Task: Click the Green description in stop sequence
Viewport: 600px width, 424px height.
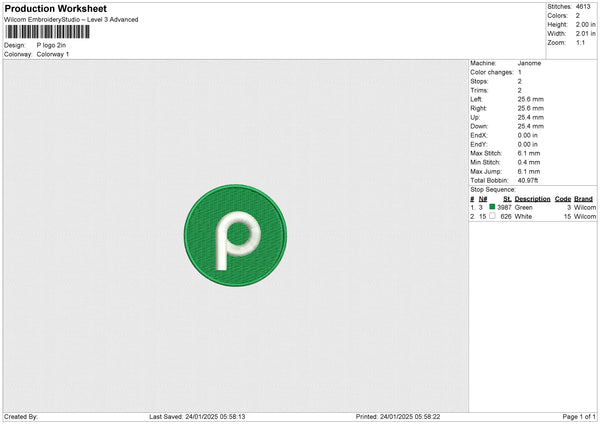Action: 523,208
